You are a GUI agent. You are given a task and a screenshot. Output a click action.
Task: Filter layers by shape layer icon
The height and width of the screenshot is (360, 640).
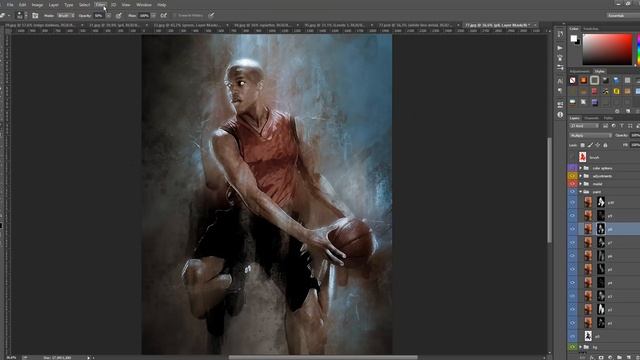click(630, 126)
